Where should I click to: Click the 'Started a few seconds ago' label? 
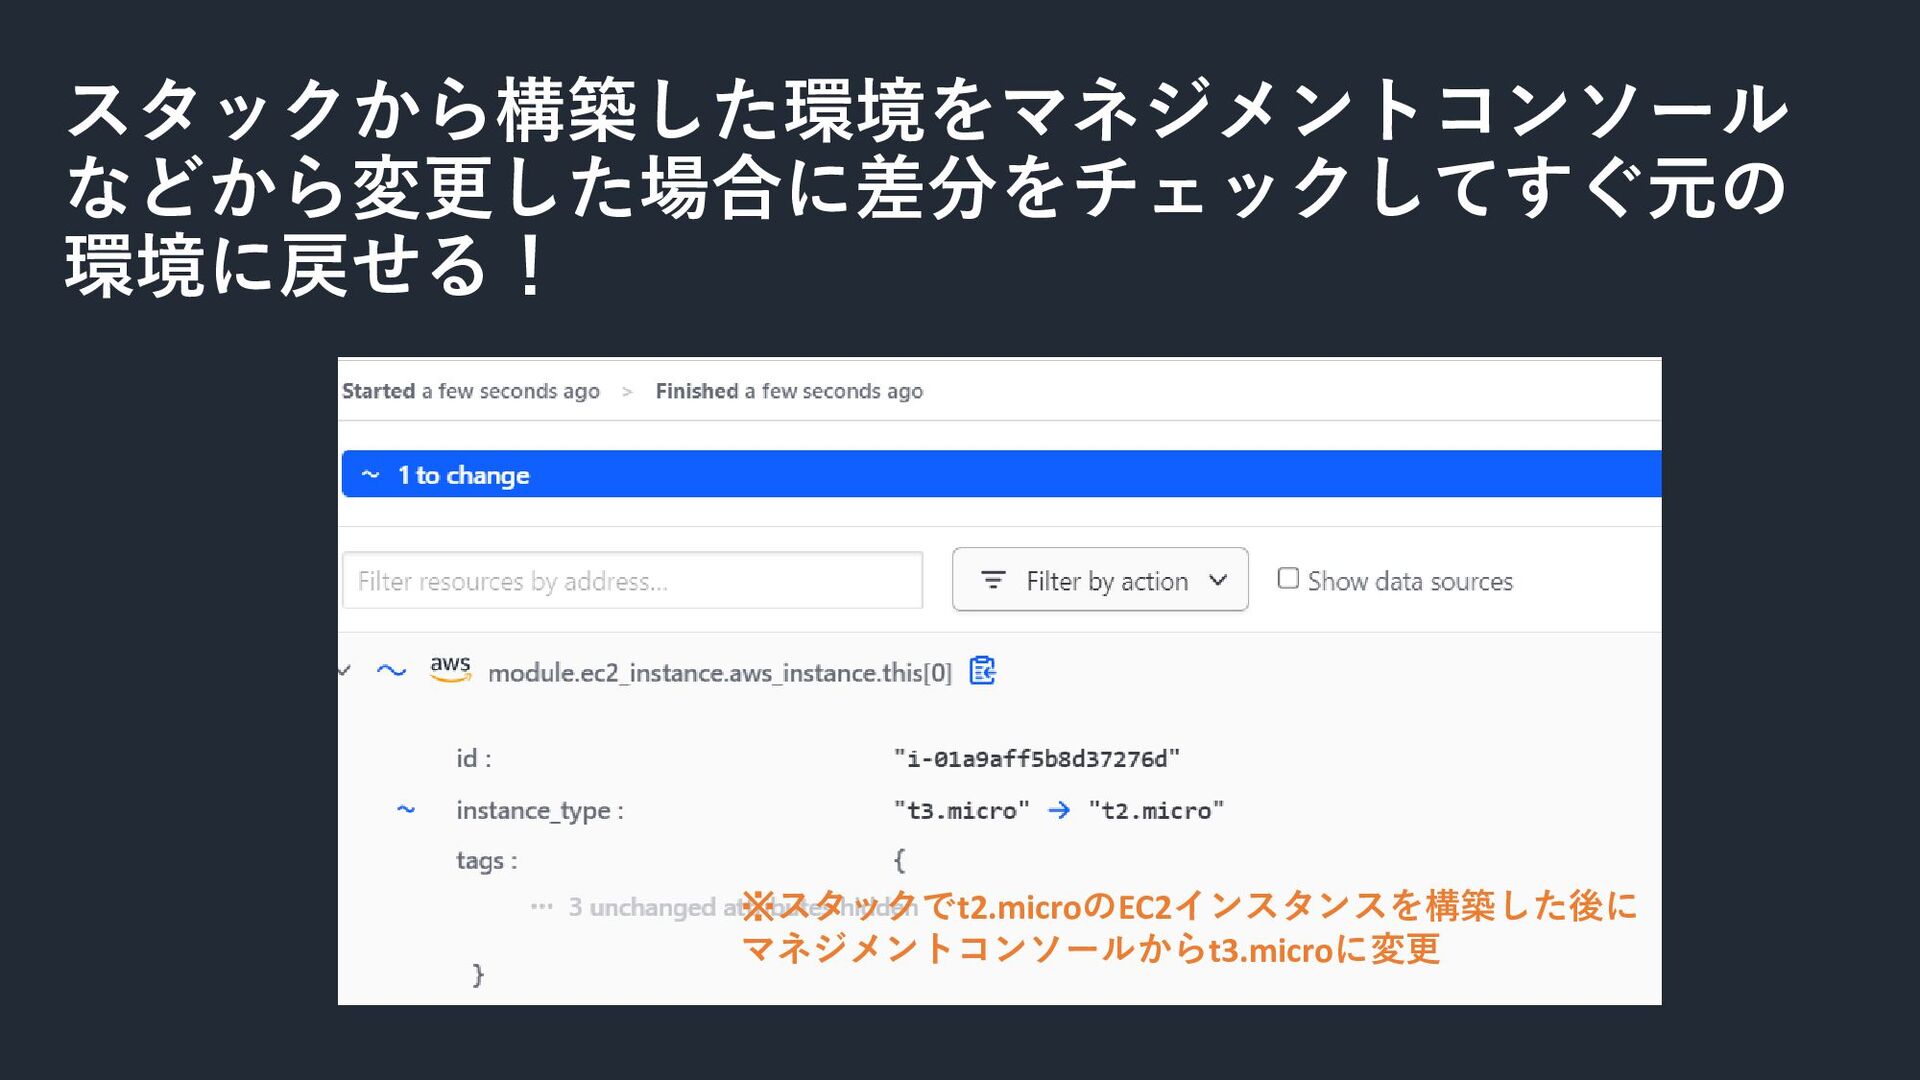click(471, 392)
